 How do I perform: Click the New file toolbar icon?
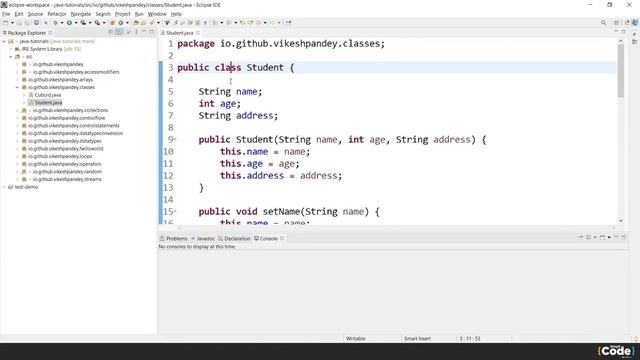tap(6, 23)
